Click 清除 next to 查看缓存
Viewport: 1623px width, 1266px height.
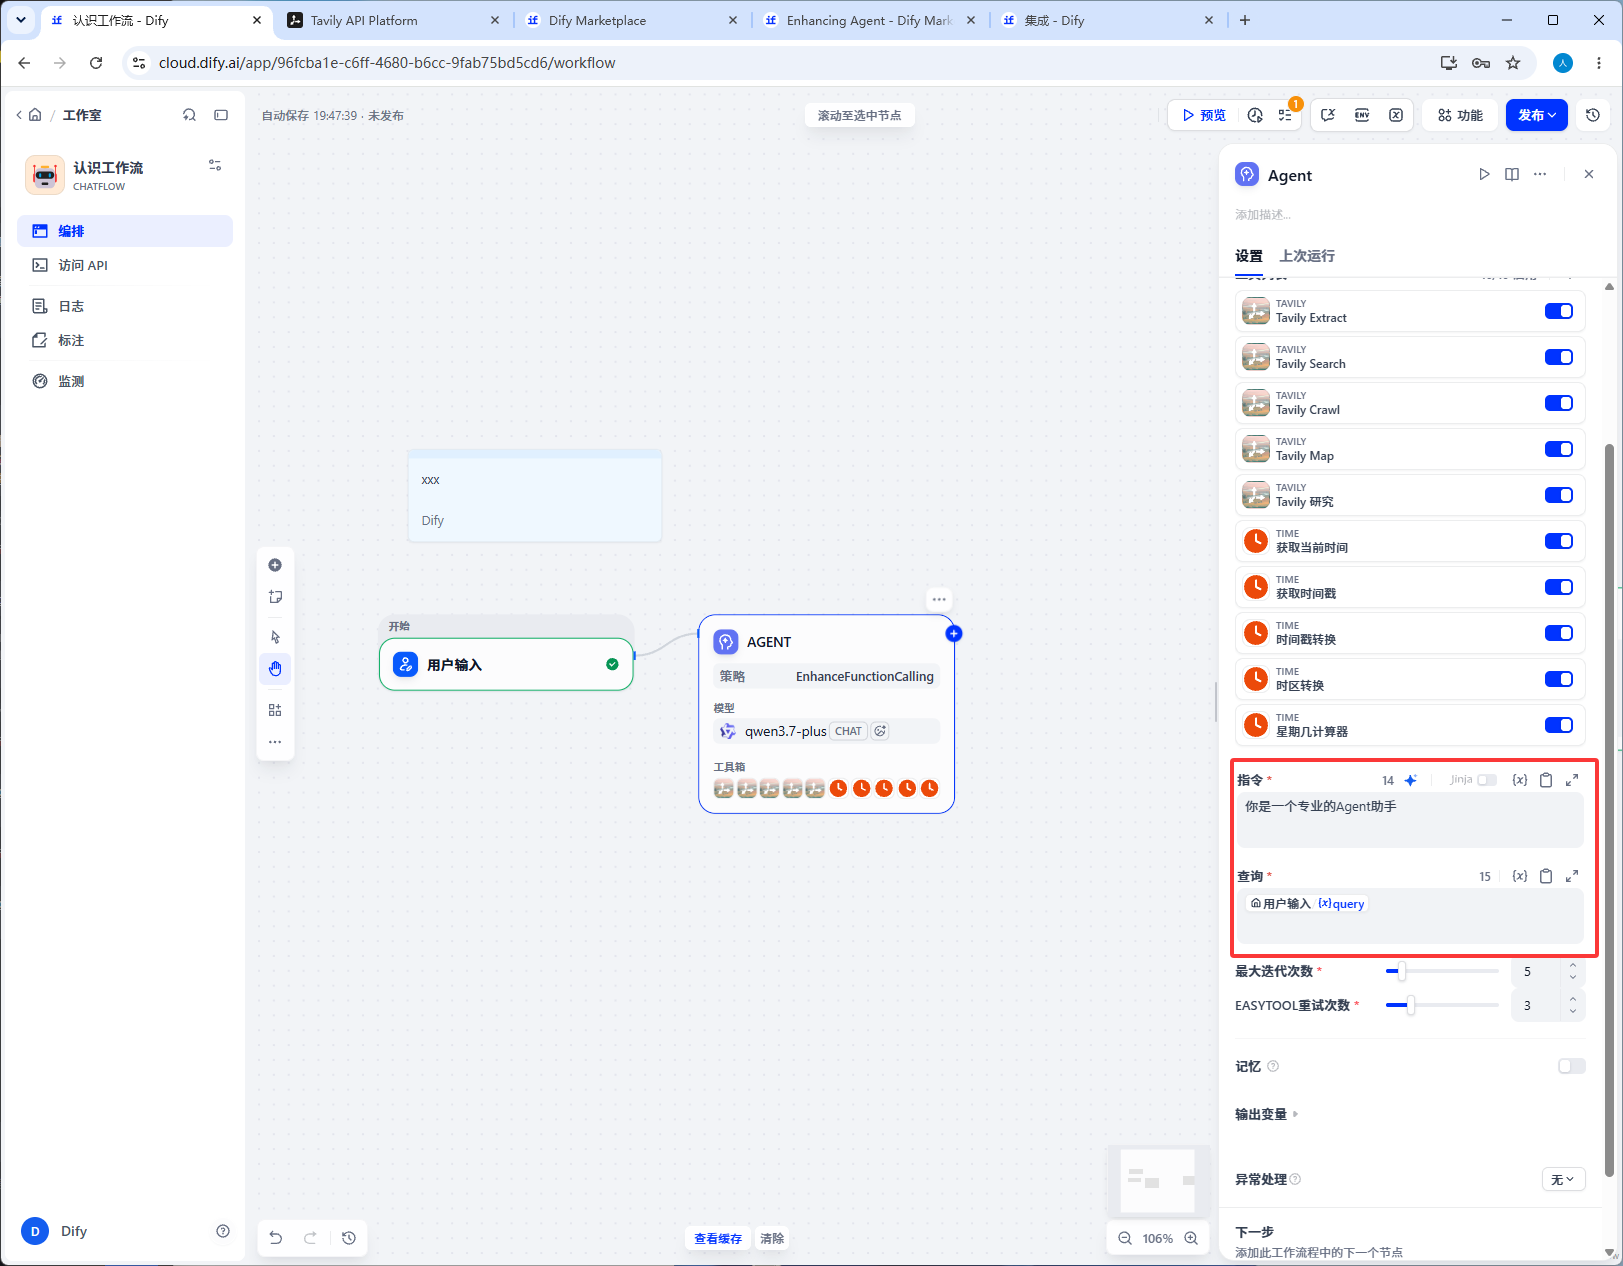(772, 1238)
